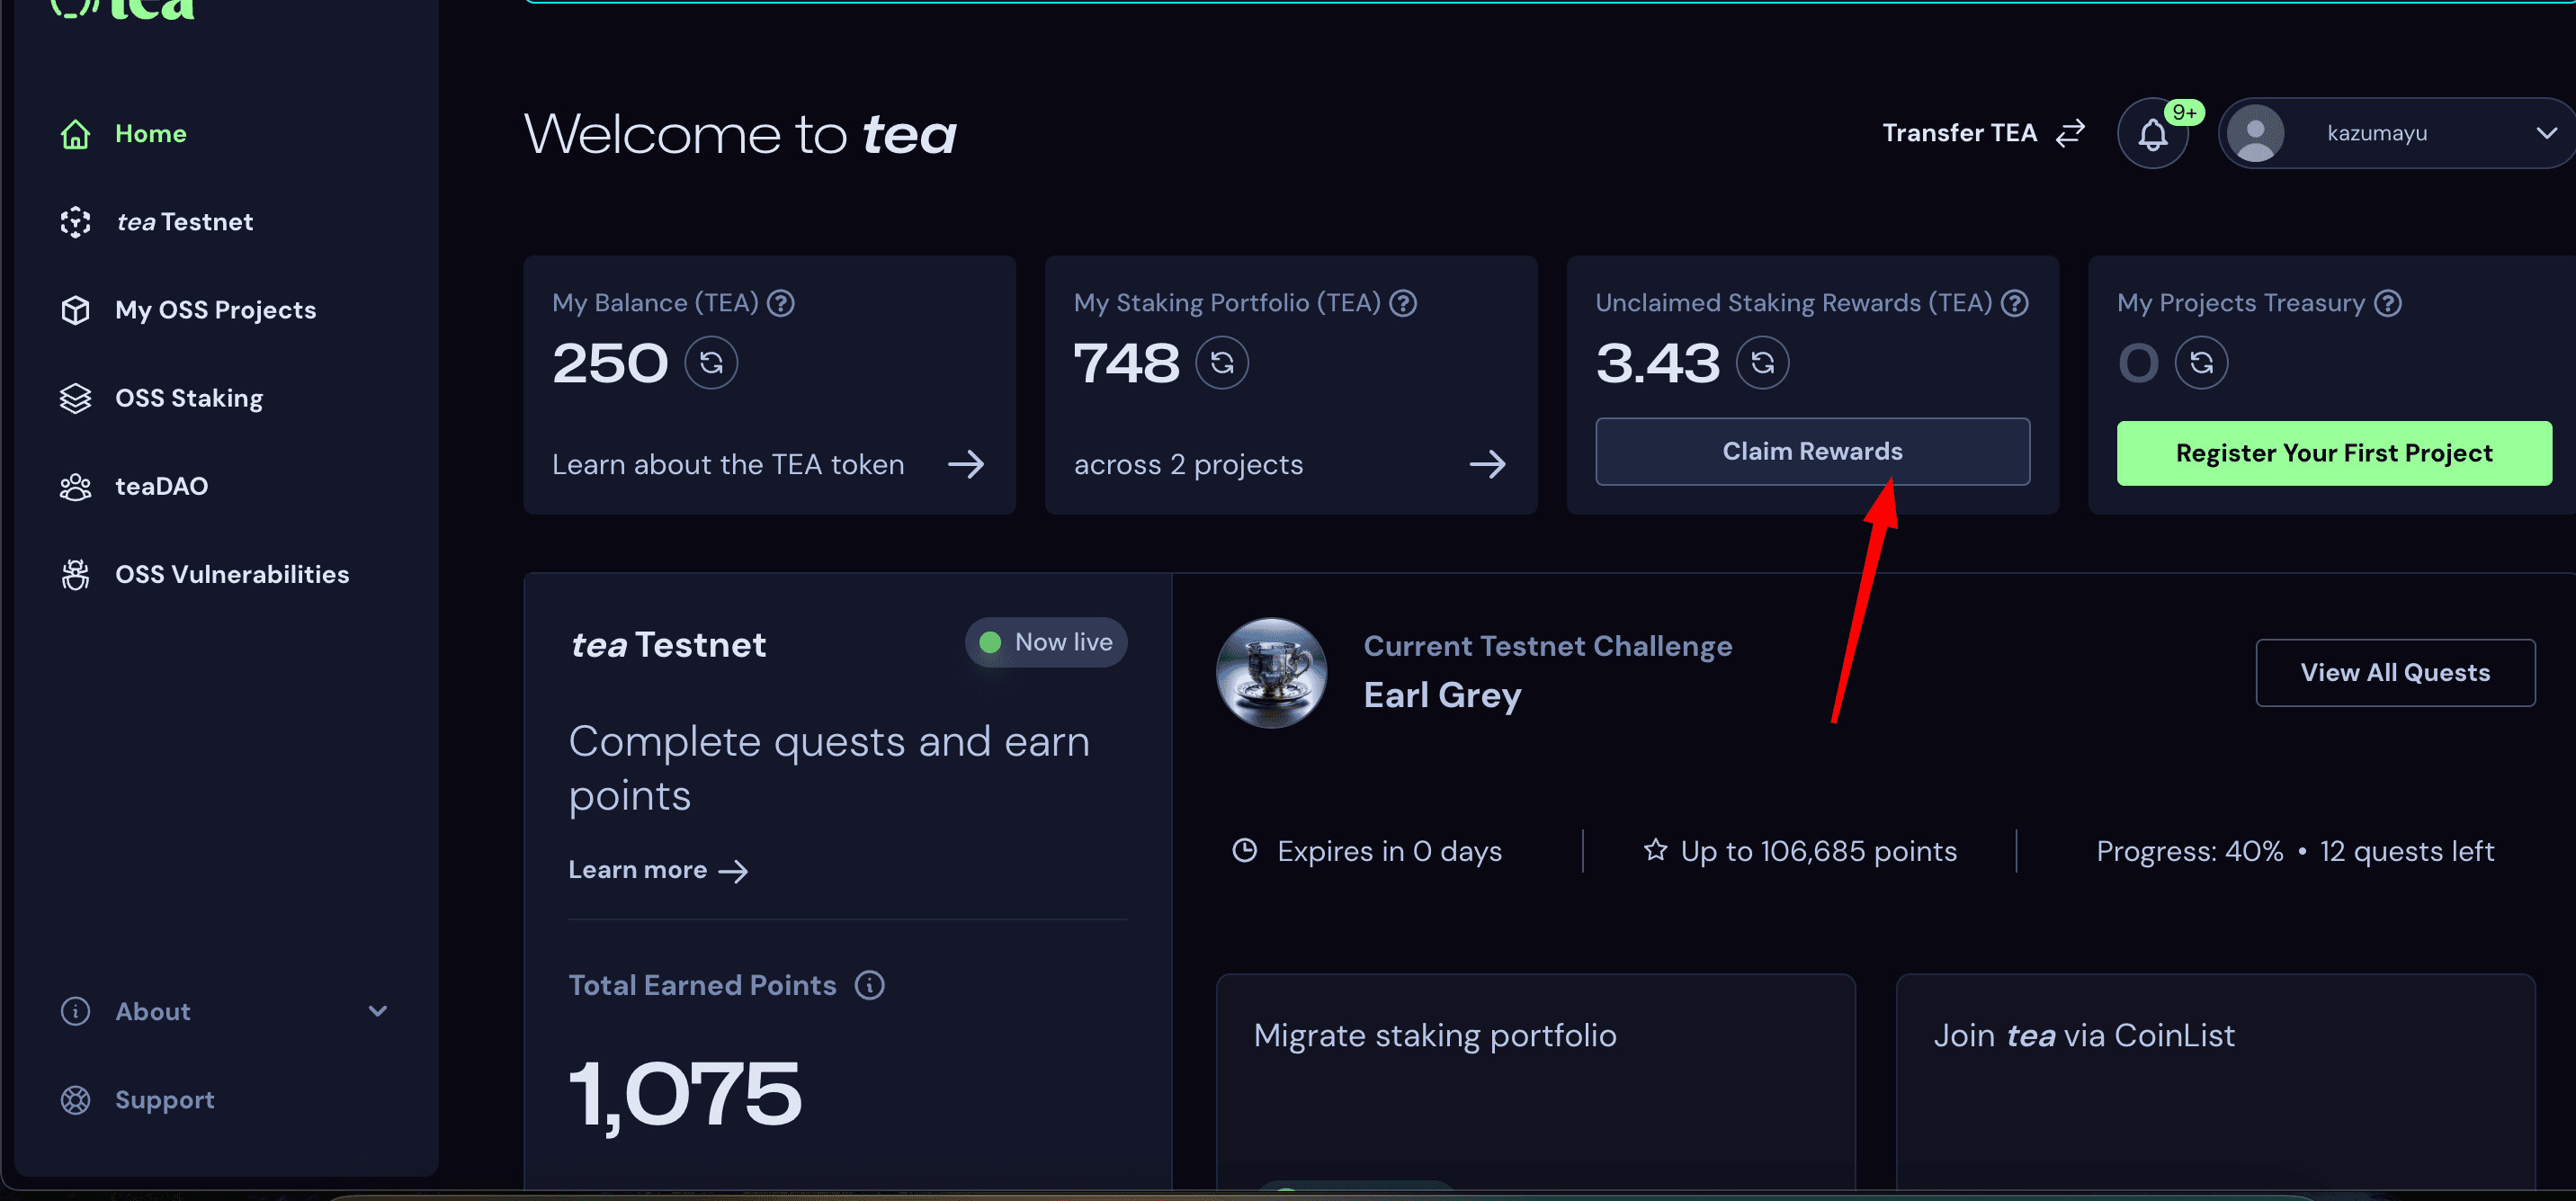The image size is (2576, 1201).
Task: Refresh My Projects Treasury value
Action: point(2201,363)
